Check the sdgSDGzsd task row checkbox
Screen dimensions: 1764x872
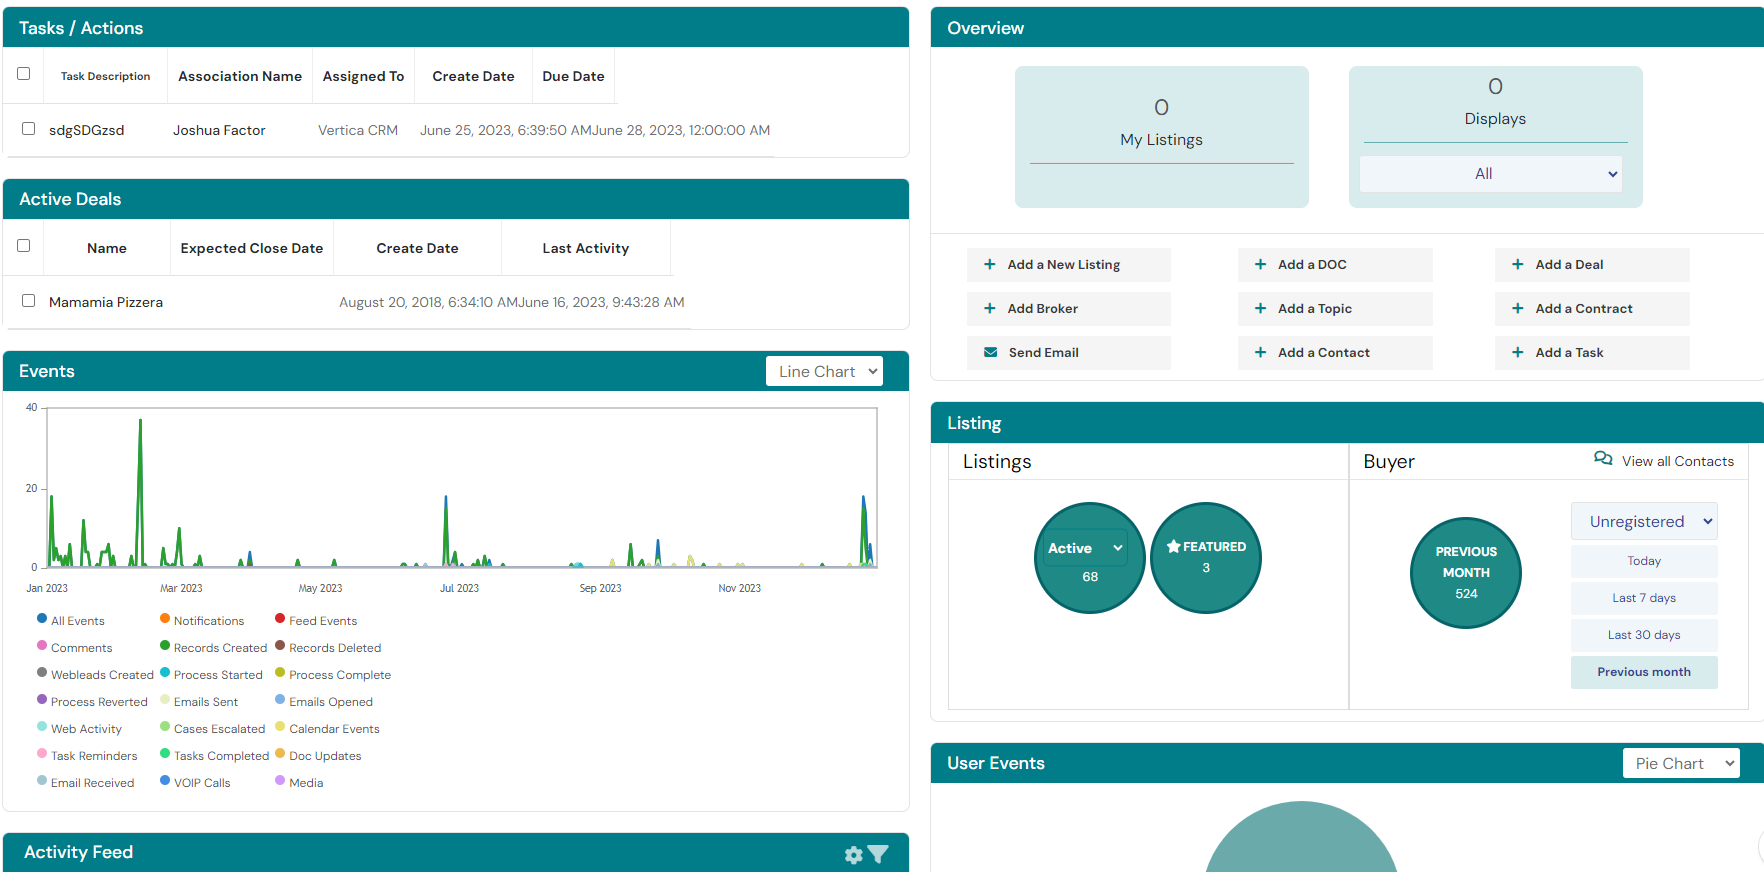[x=28, y=129]
